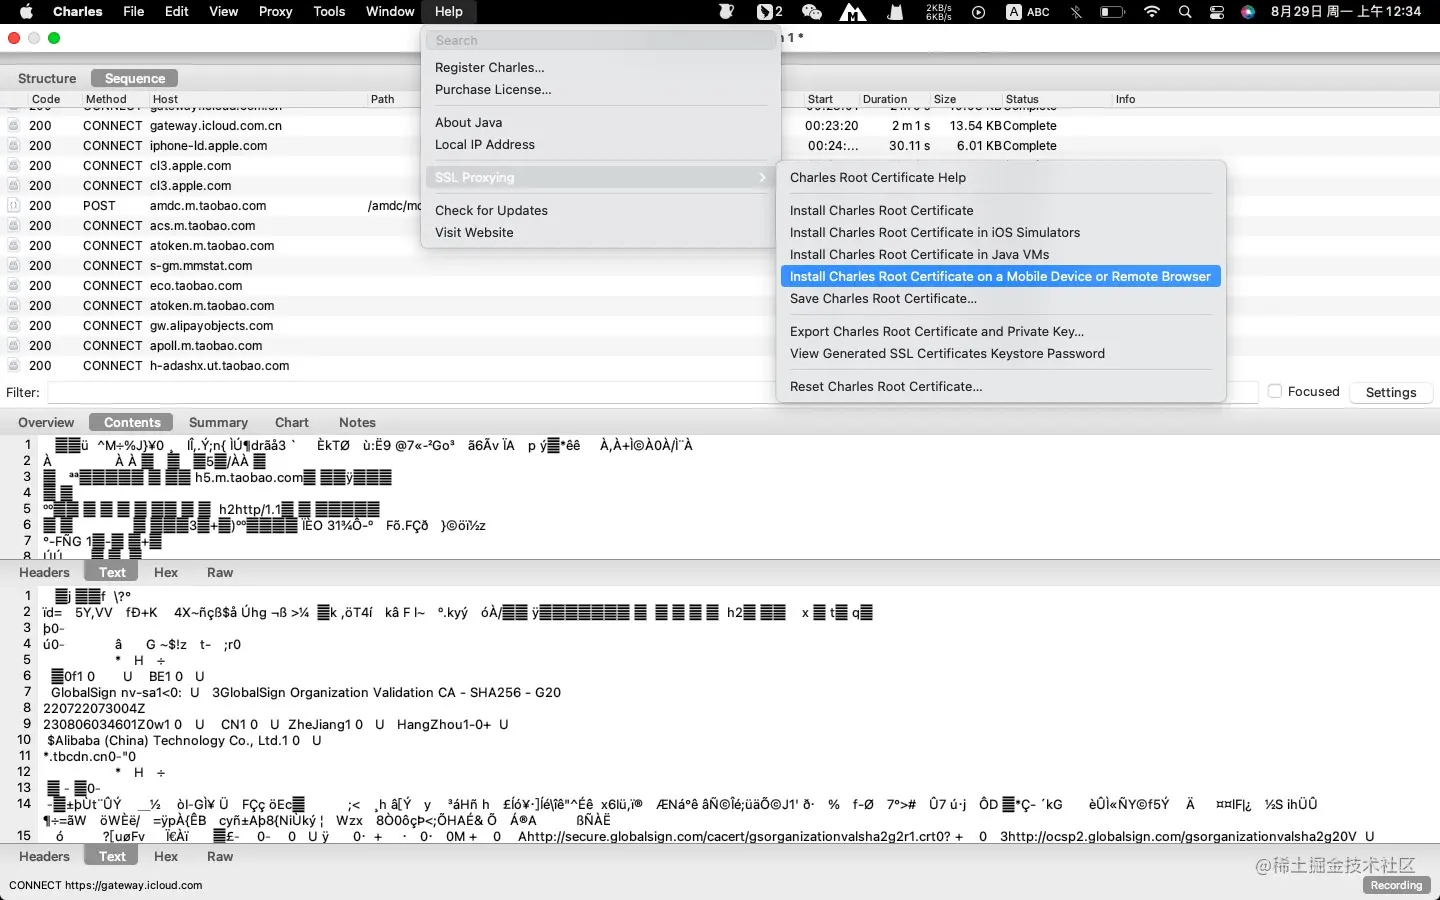The image size is (1440, 900).
Task: Click the circled play icon in the menu bar
Action: [979, 12]
